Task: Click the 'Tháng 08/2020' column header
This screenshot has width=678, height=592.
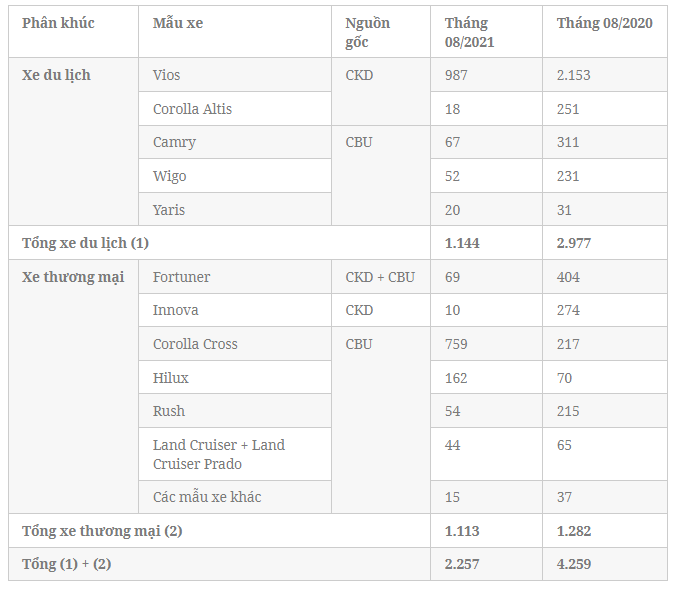Action: 604,23
